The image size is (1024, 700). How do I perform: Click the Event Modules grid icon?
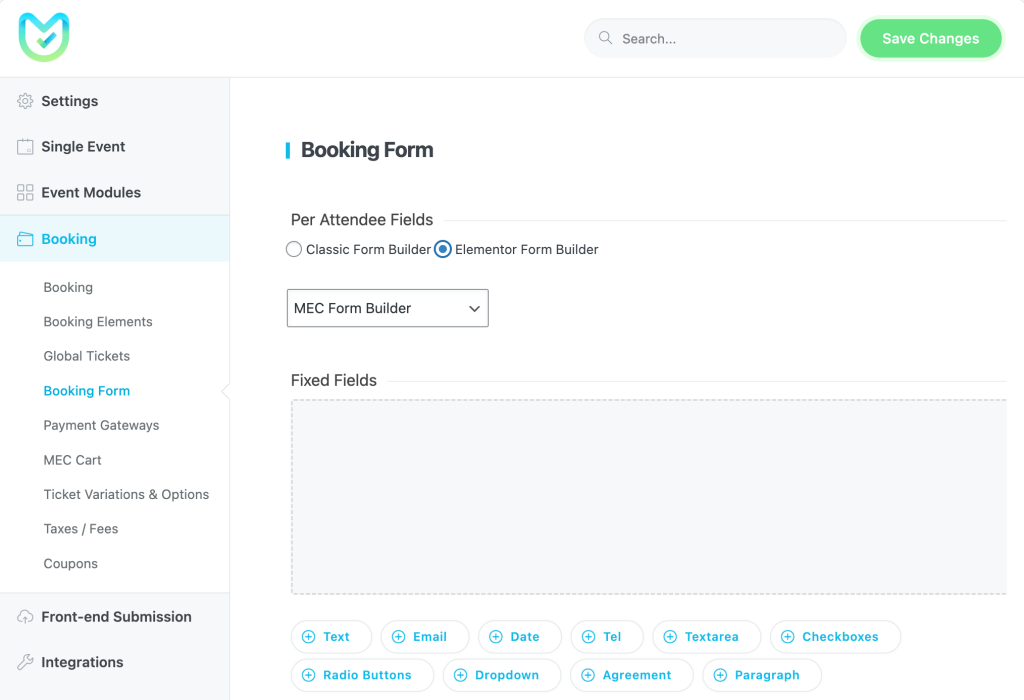click(x=23, y=192)
